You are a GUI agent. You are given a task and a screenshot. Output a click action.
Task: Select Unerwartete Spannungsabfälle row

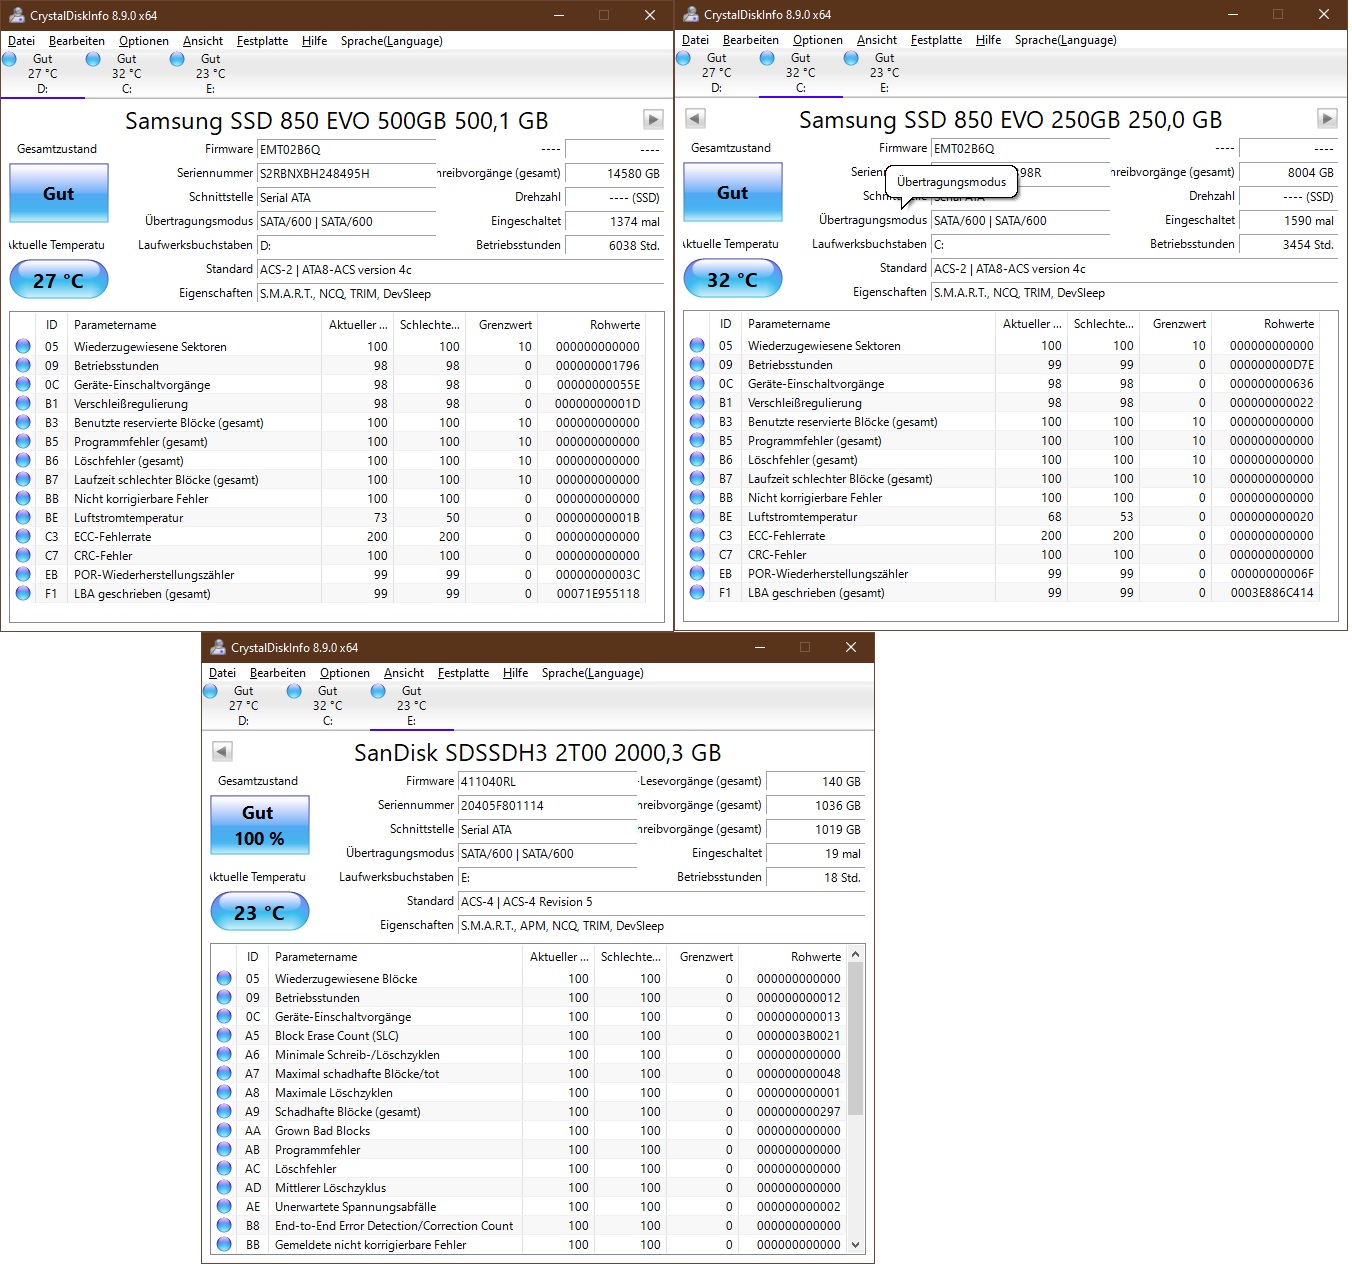(x=528, y=1207)
